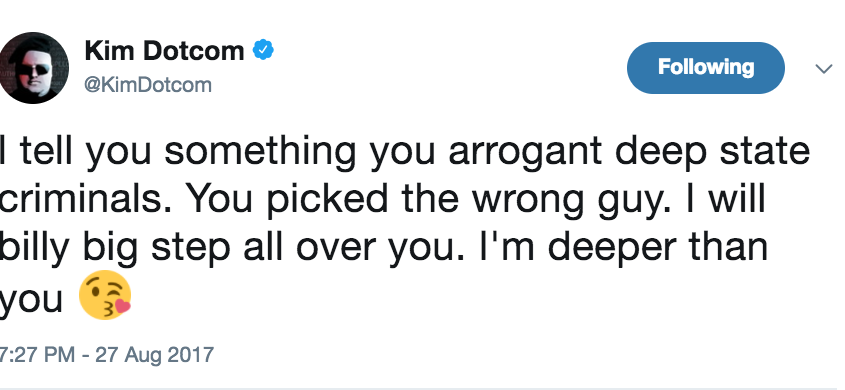Viewport: 845px width, 390px height.
Task: Click the 27 Aug 2017 date
Action: [x=155, y=356]
